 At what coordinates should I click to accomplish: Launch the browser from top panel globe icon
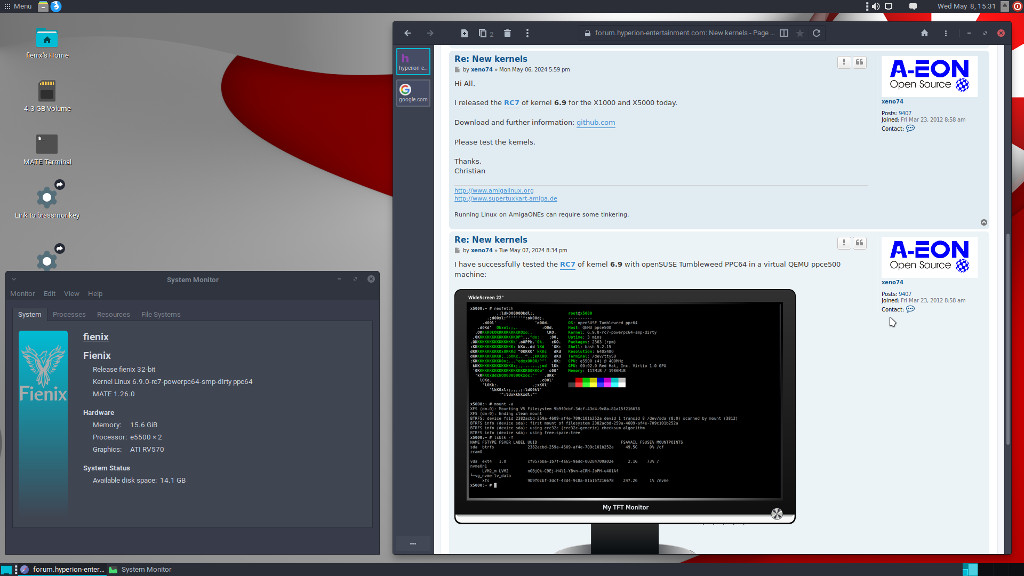point(56,6)
